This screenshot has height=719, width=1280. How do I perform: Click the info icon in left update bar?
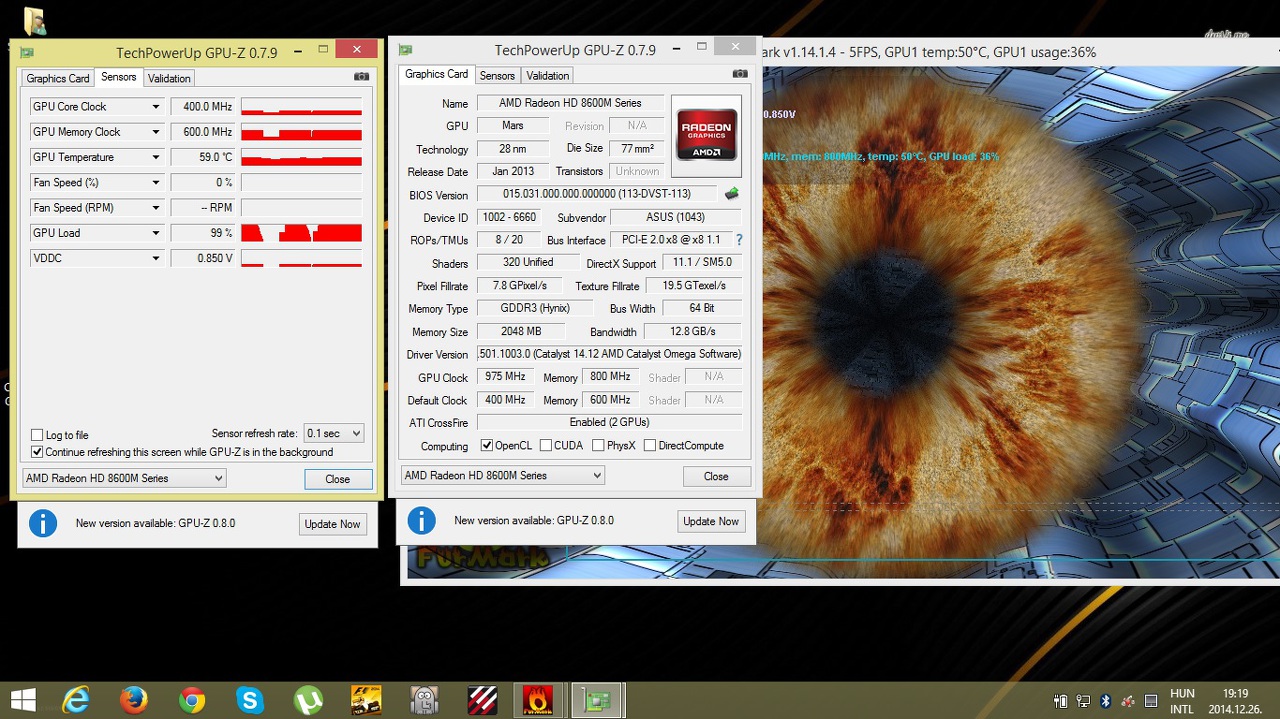click(x=43, y=523)
